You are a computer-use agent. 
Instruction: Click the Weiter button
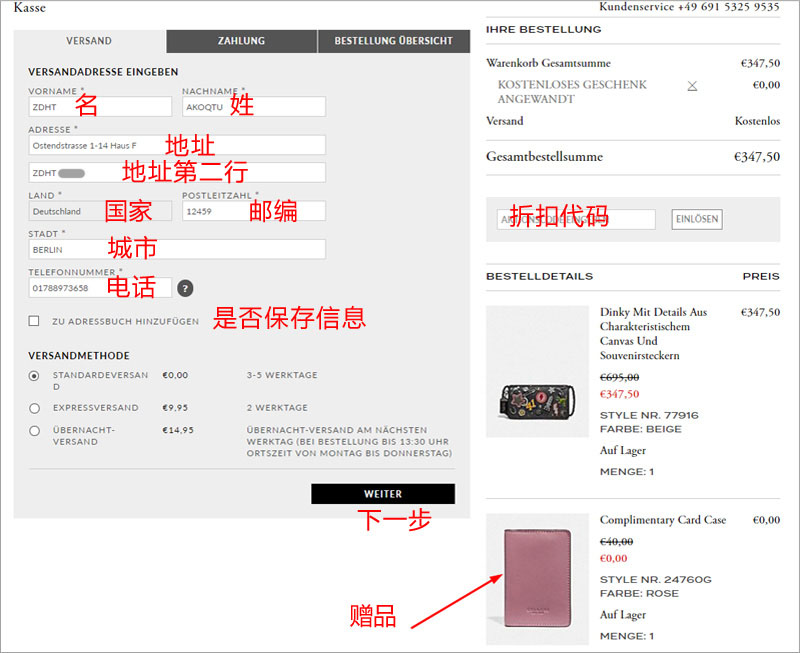tap(383, 494)
